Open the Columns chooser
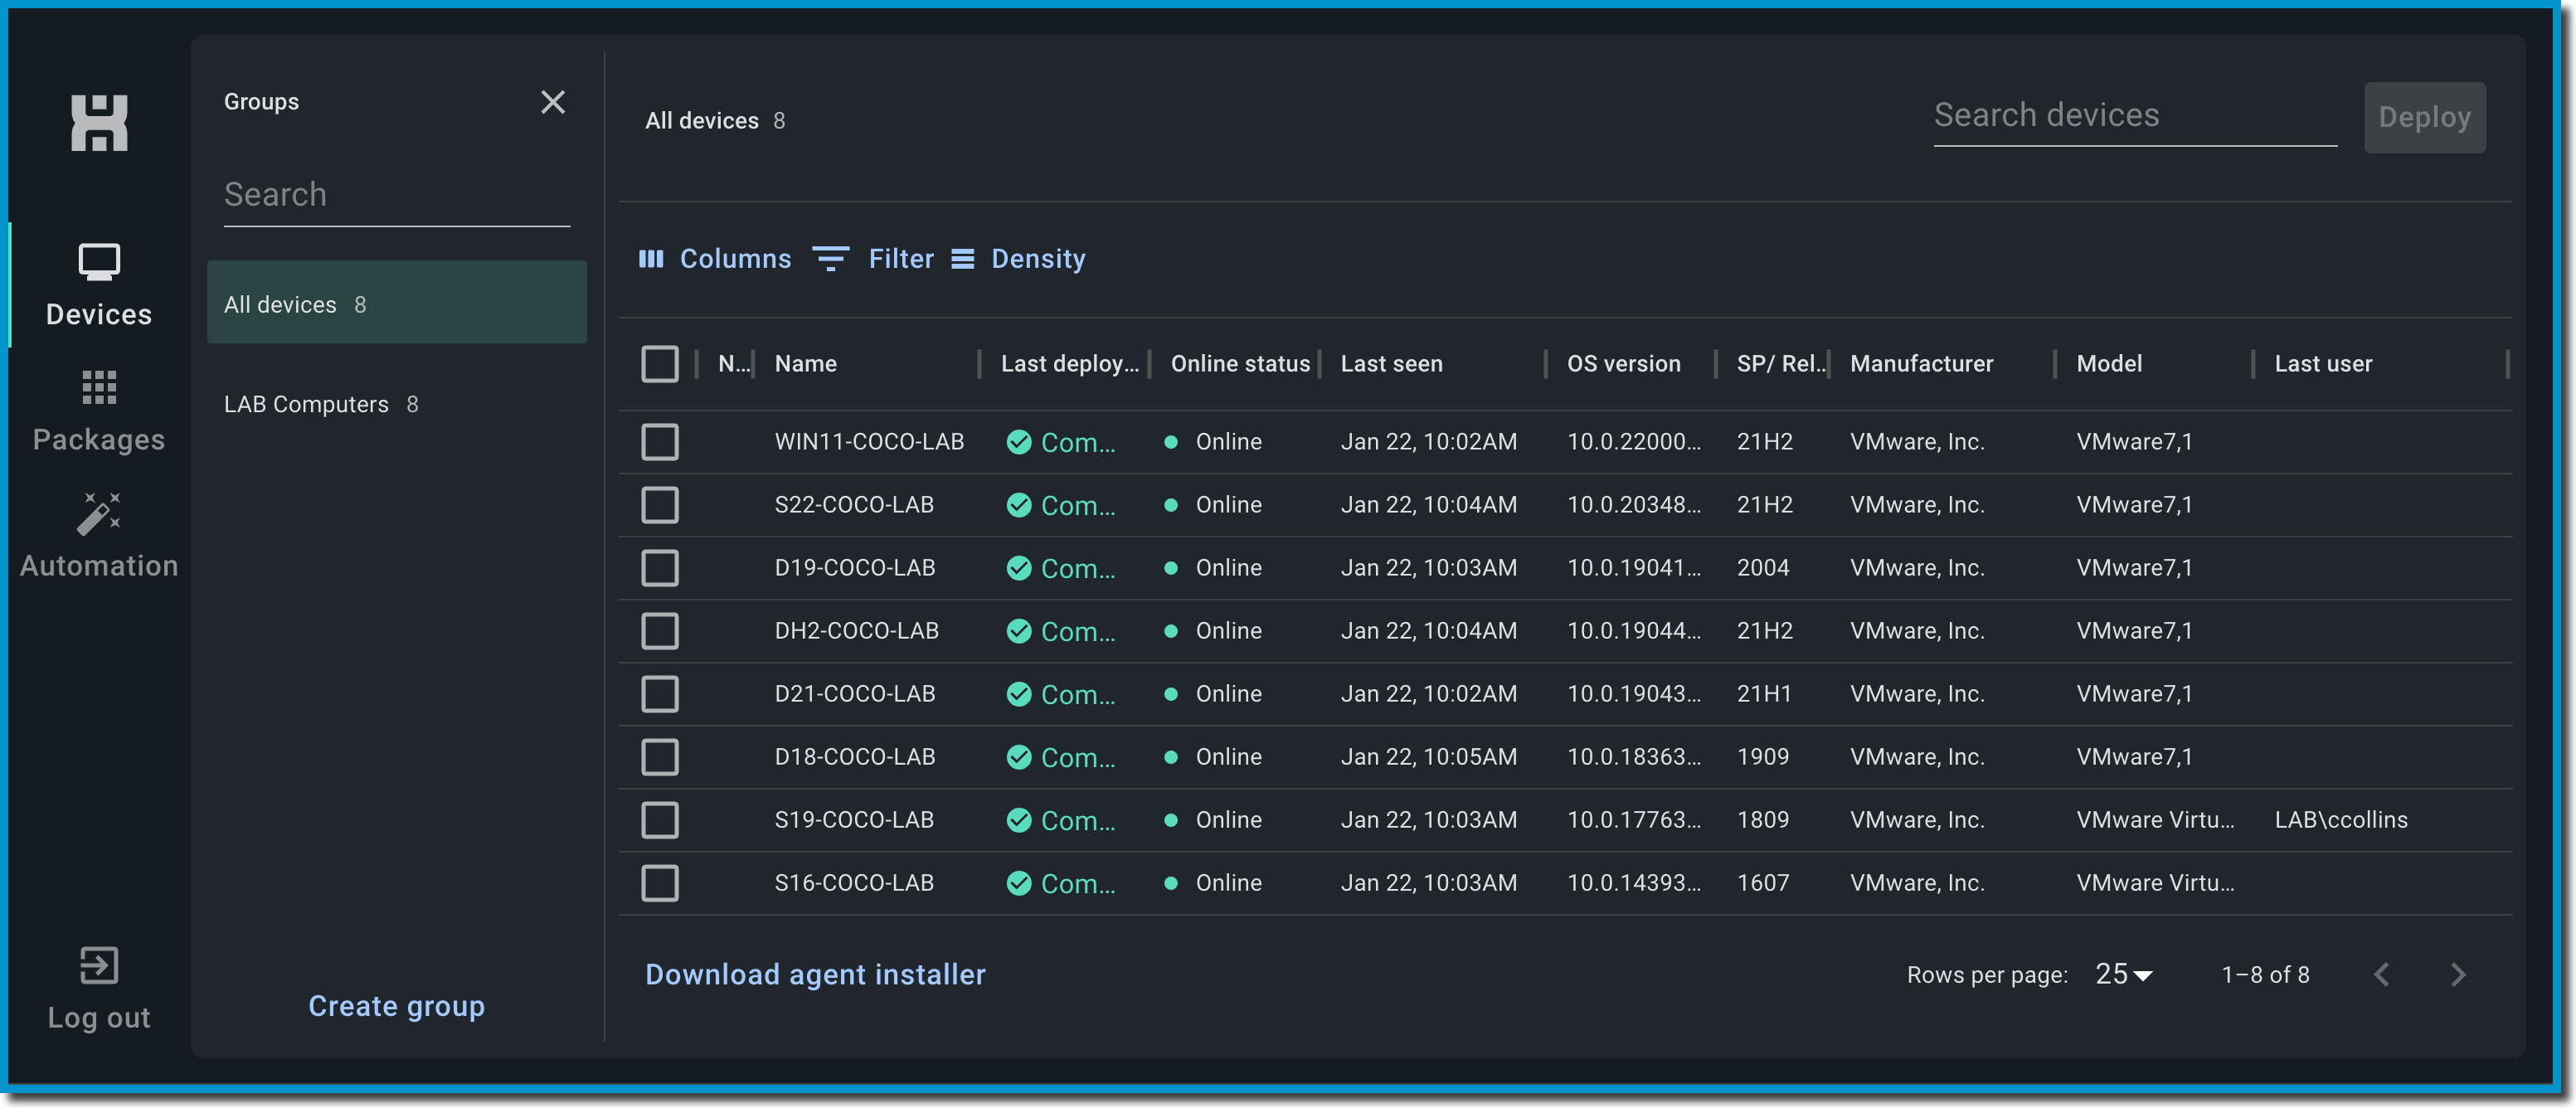This screenshot has width=2576, height=1108. (x=714, y=259)
